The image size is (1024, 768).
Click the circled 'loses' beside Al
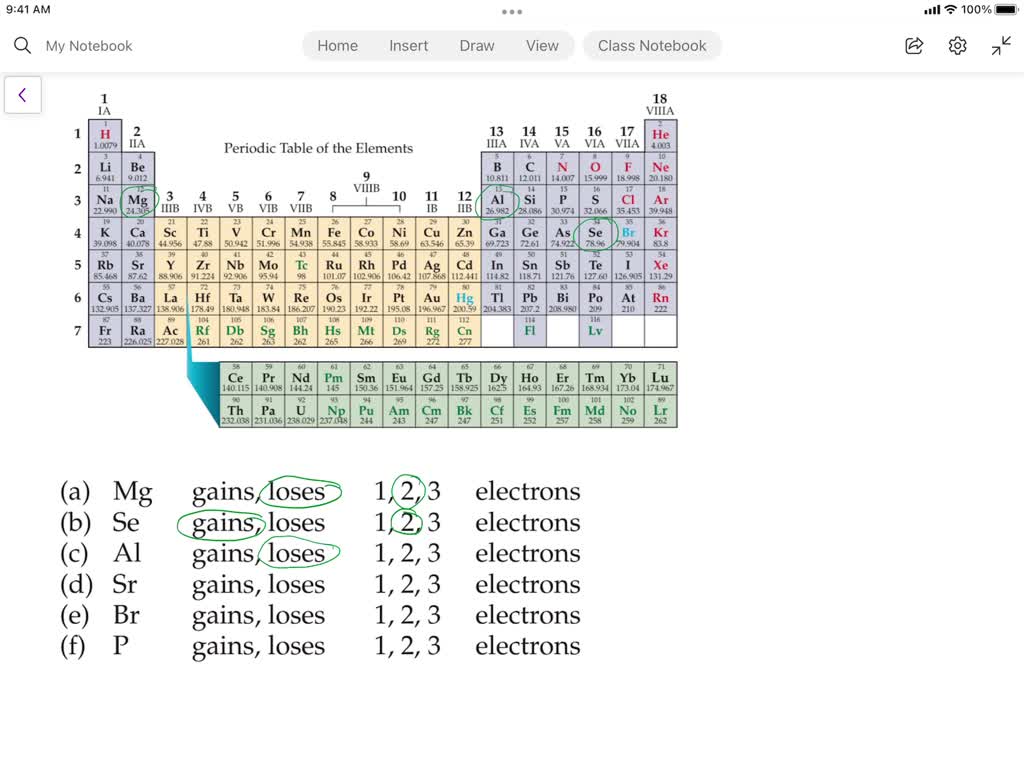tap(297, 553)
